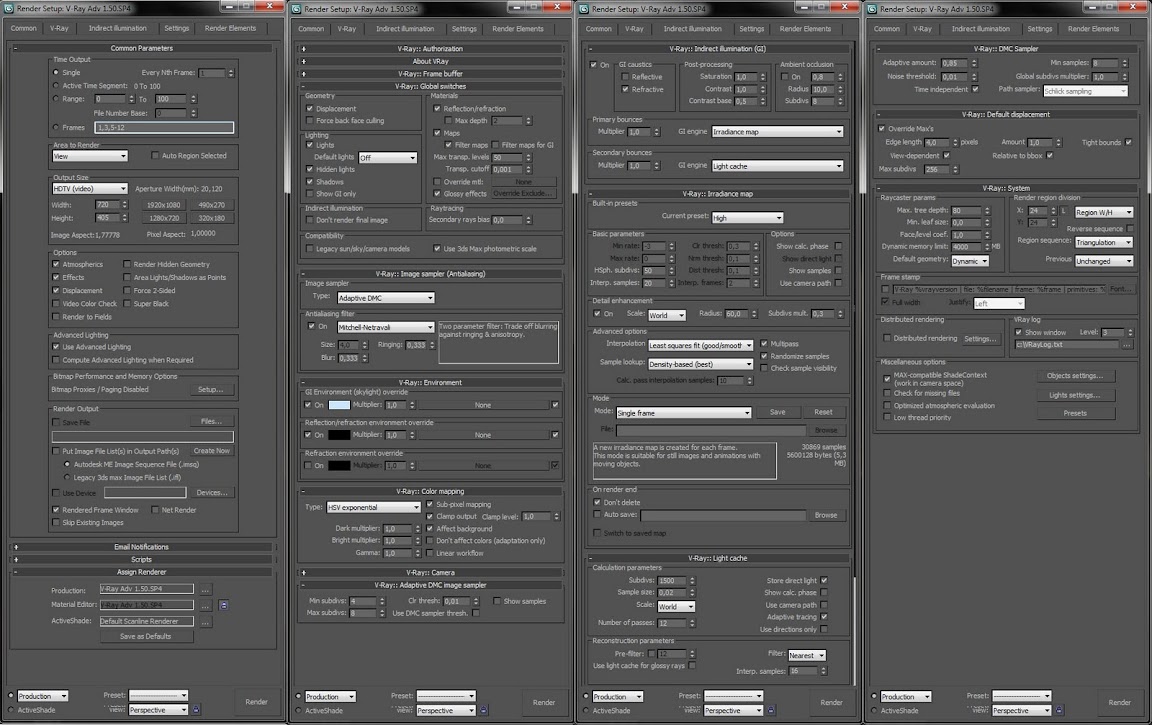Toggle Refractive GI caustics checkbox
1152x725 pixels.
click(625, 90)
